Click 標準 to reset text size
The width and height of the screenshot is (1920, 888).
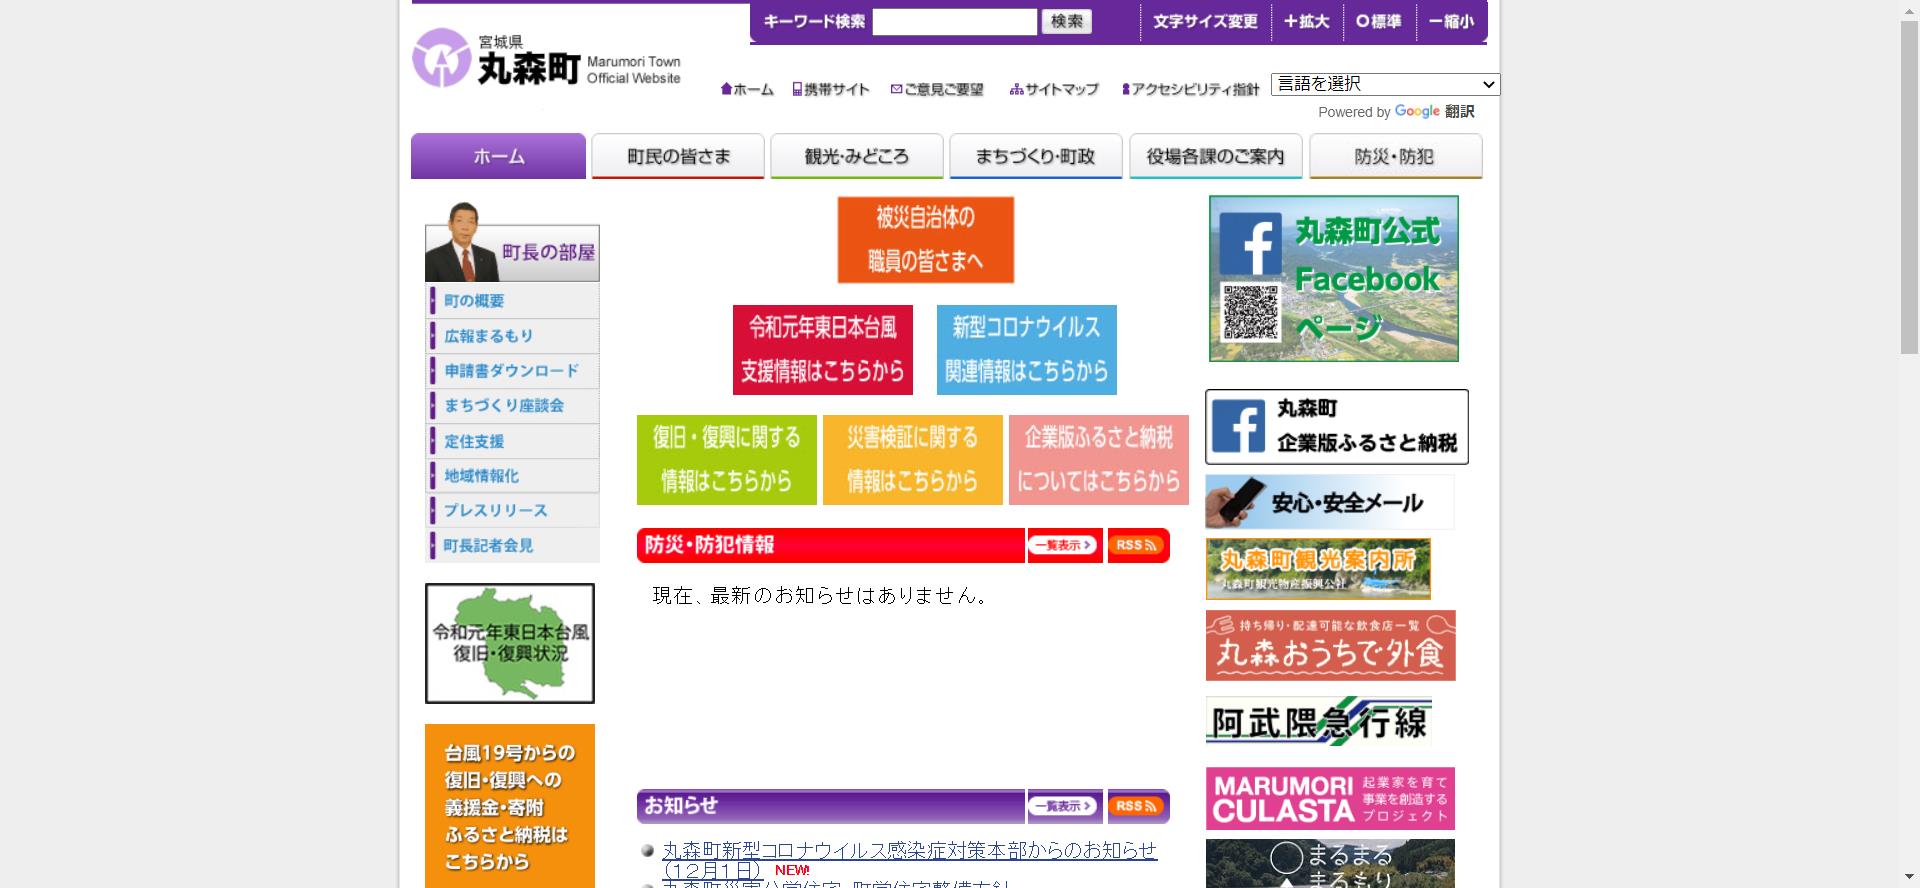[x=1379, y=21]
